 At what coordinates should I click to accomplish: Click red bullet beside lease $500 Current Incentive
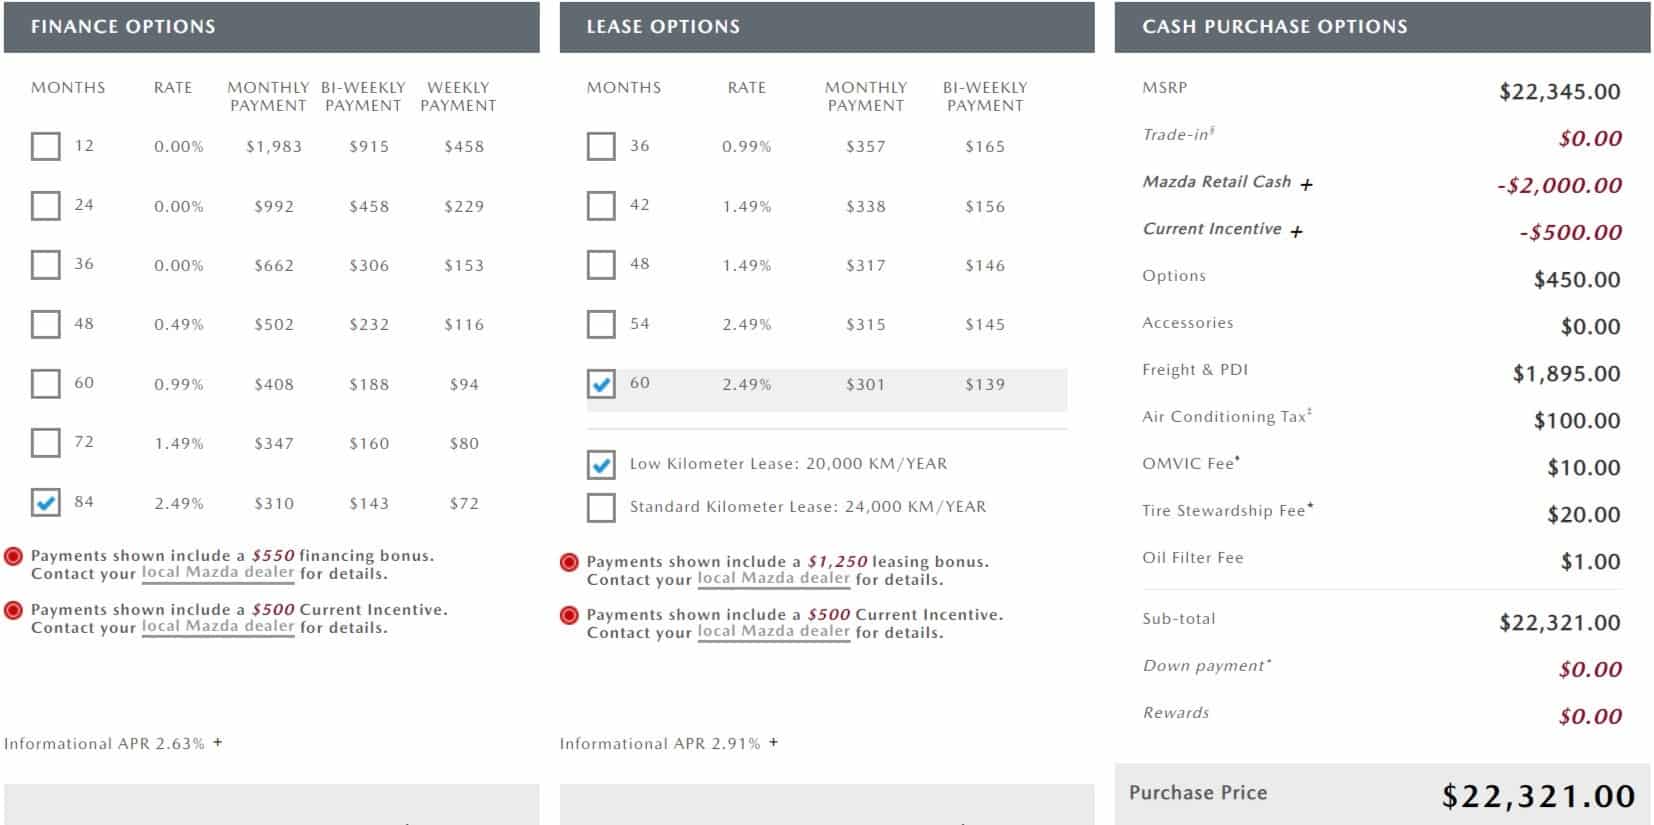point(569,615)
